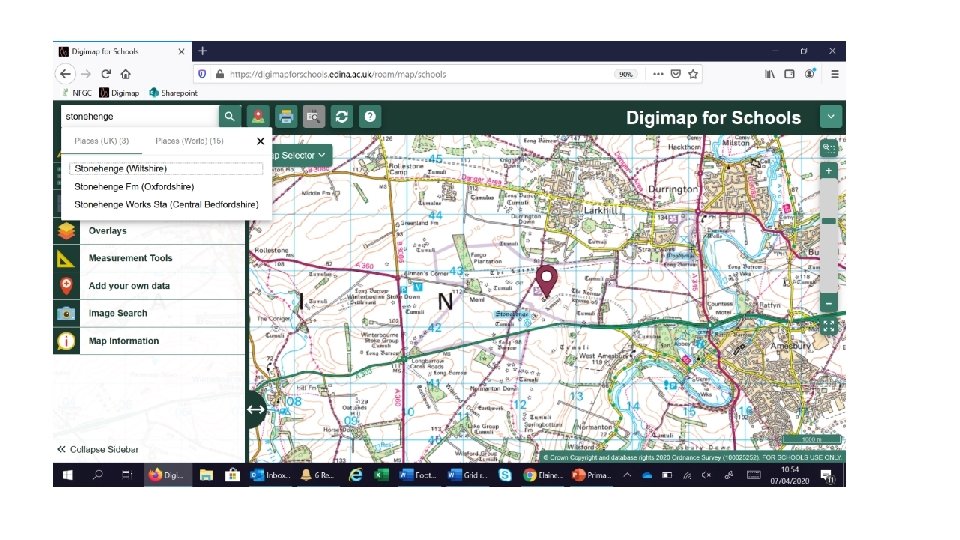Open the Outlook Inbox taskbar item

tap(269, 475)
